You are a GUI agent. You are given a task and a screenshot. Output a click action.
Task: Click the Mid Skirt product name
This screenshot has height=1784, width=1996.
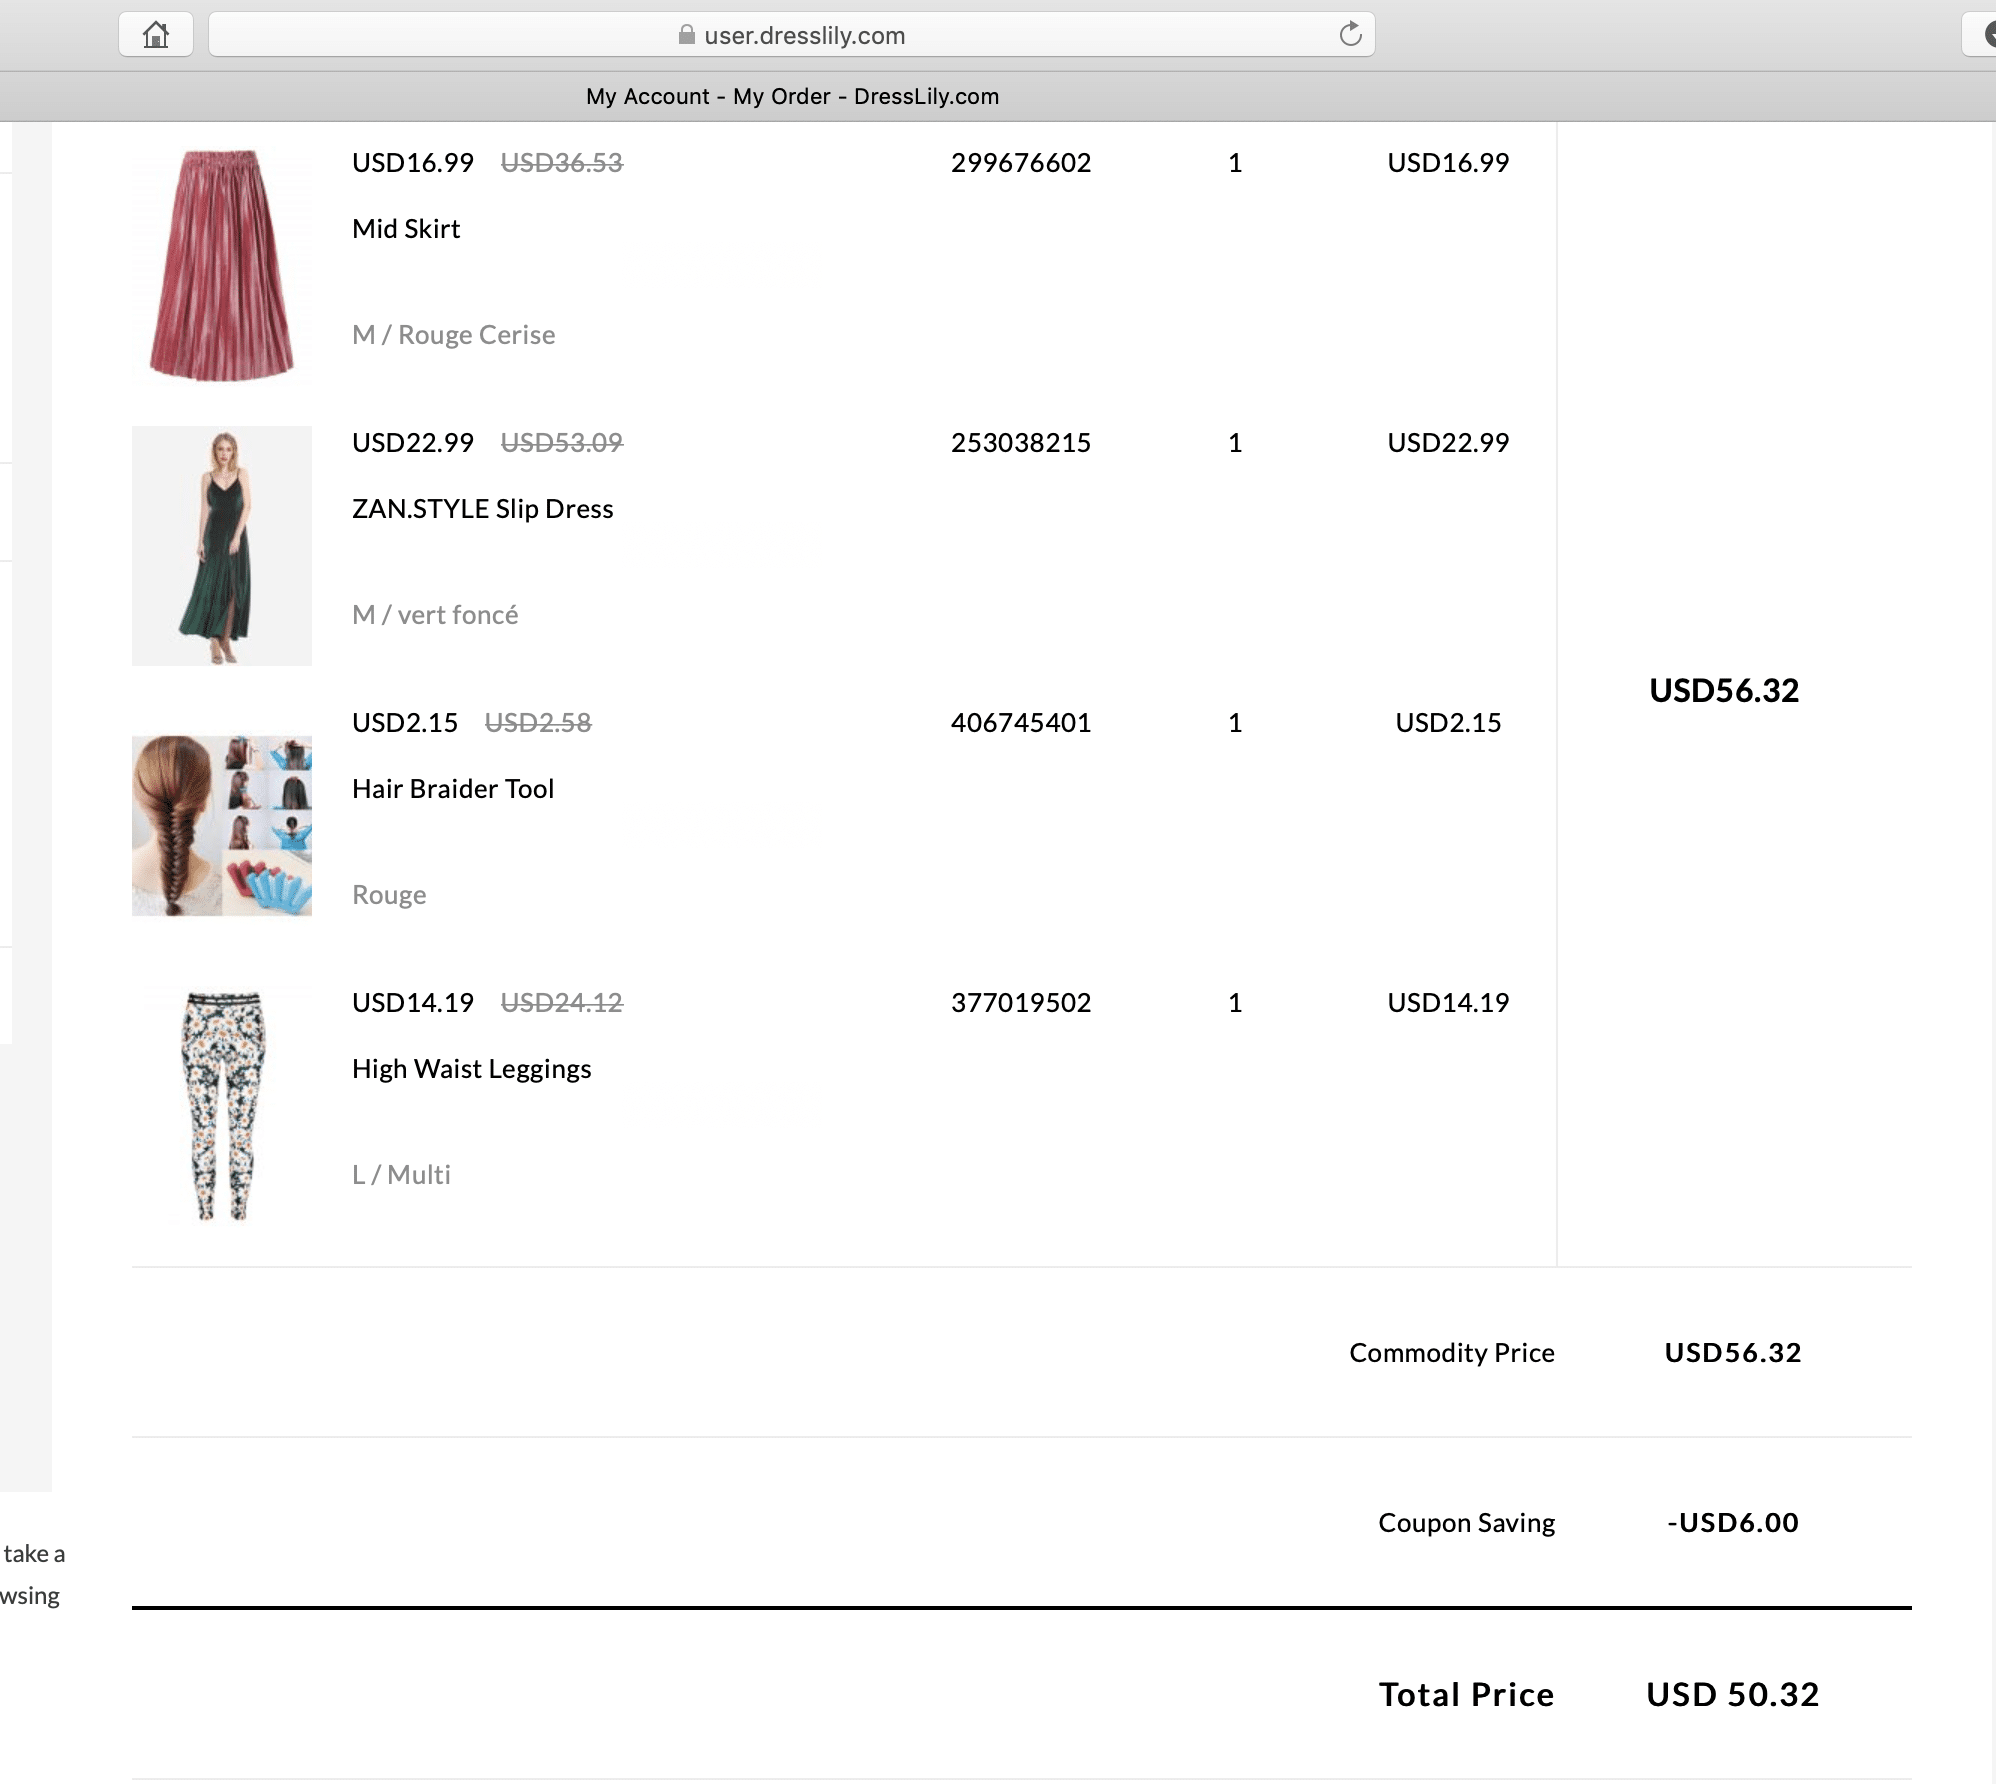pos(406,229)
